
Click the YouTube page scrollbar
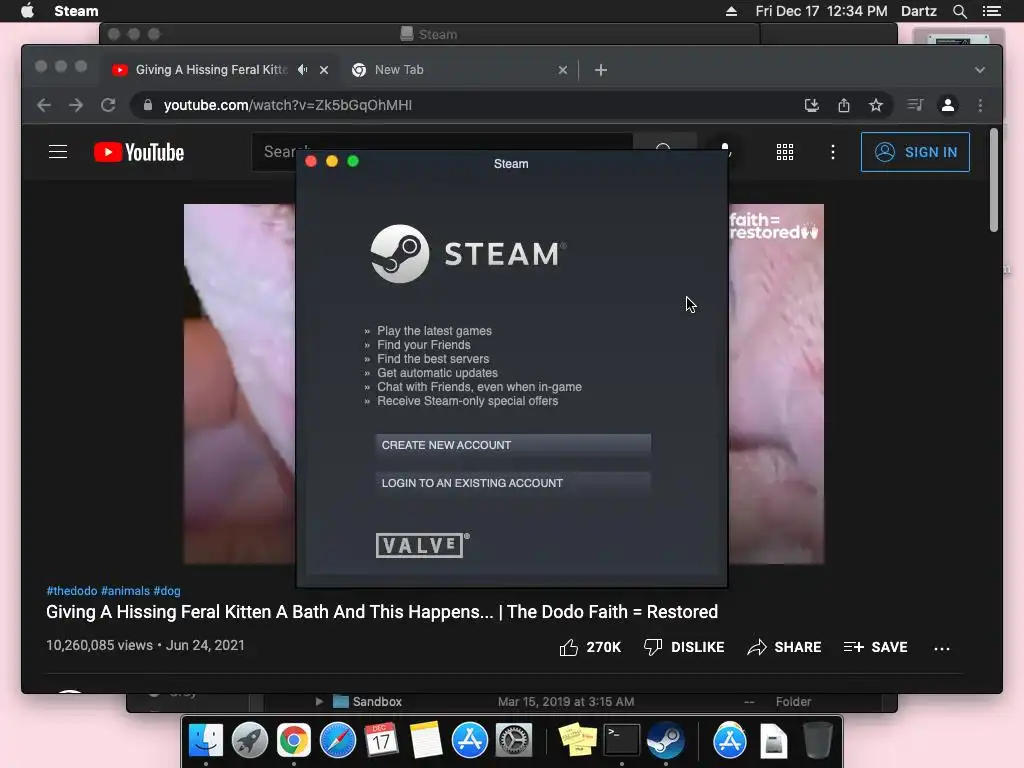[x=993, y=180]
